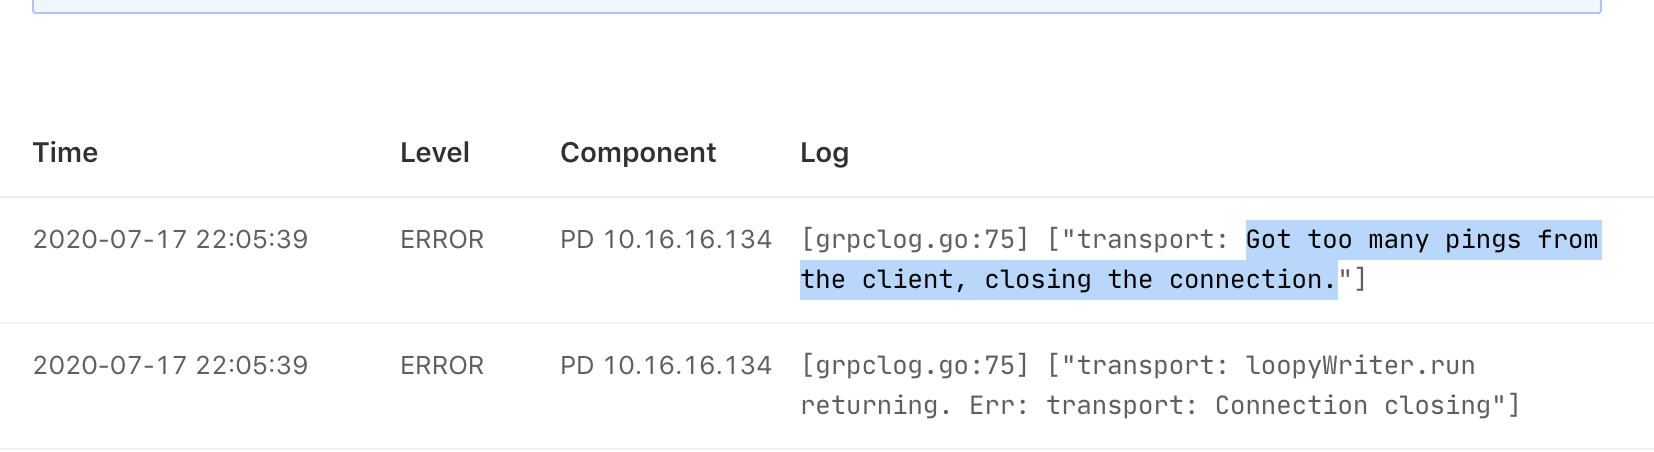
Task: Click [grpclog.go:75] in the second log entry
Action: point(915,366)
